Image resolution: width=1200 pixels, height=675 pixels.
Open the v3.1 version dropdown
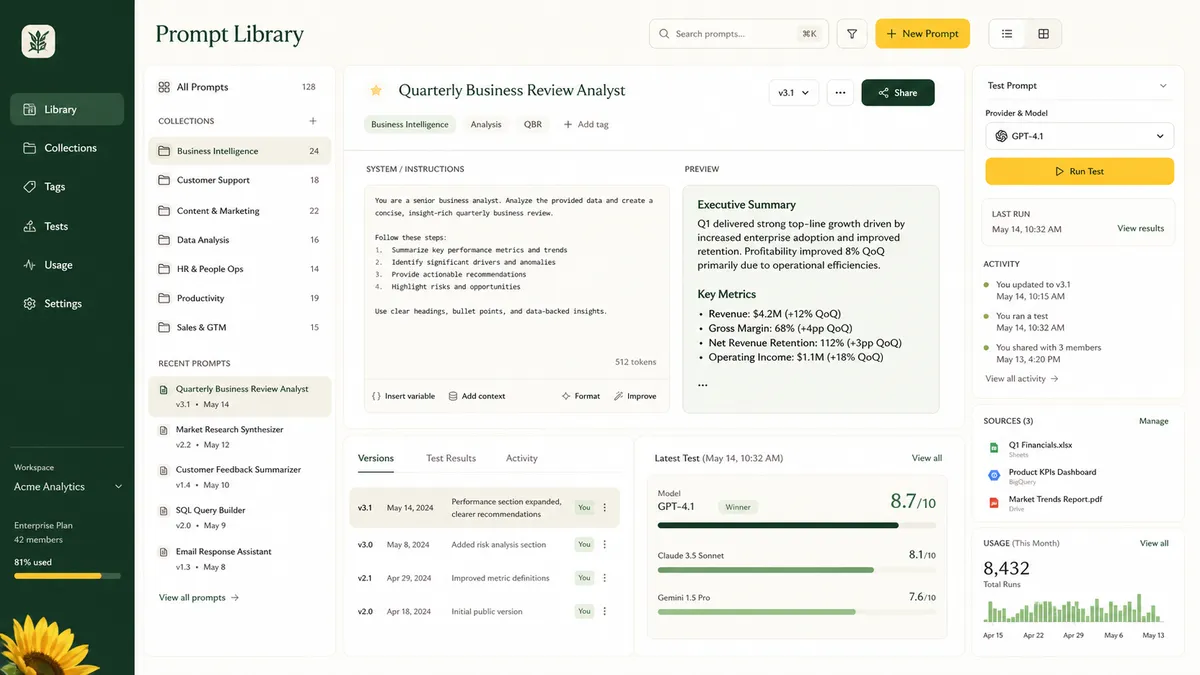click(x=794, y=93)
